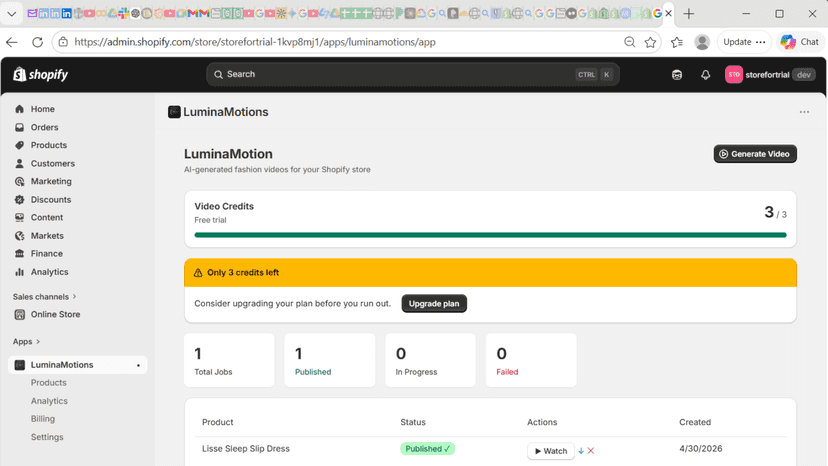This screenshot has height=466, width=828.
Task: Reload the page
Action: click(37, 42)
